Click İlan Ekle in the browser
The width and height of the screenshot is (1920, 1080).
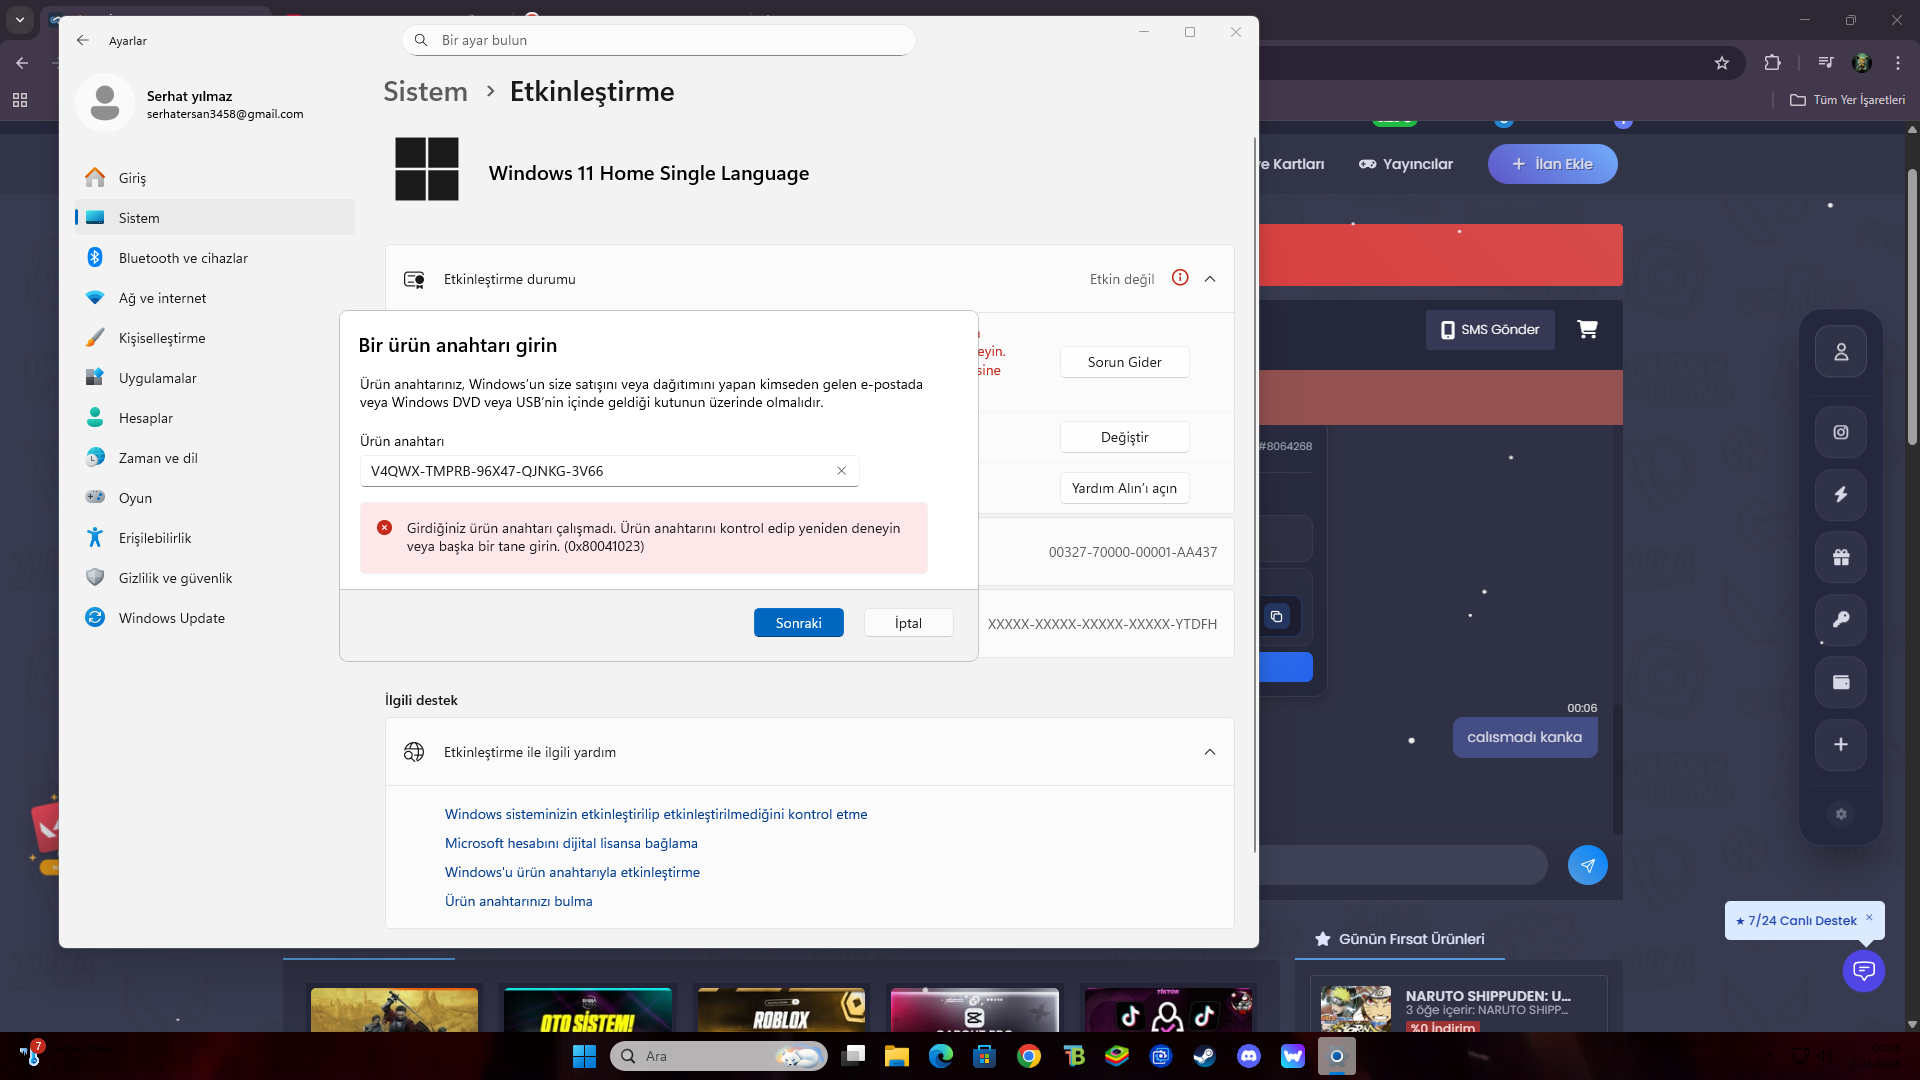tap(1552, 164)
